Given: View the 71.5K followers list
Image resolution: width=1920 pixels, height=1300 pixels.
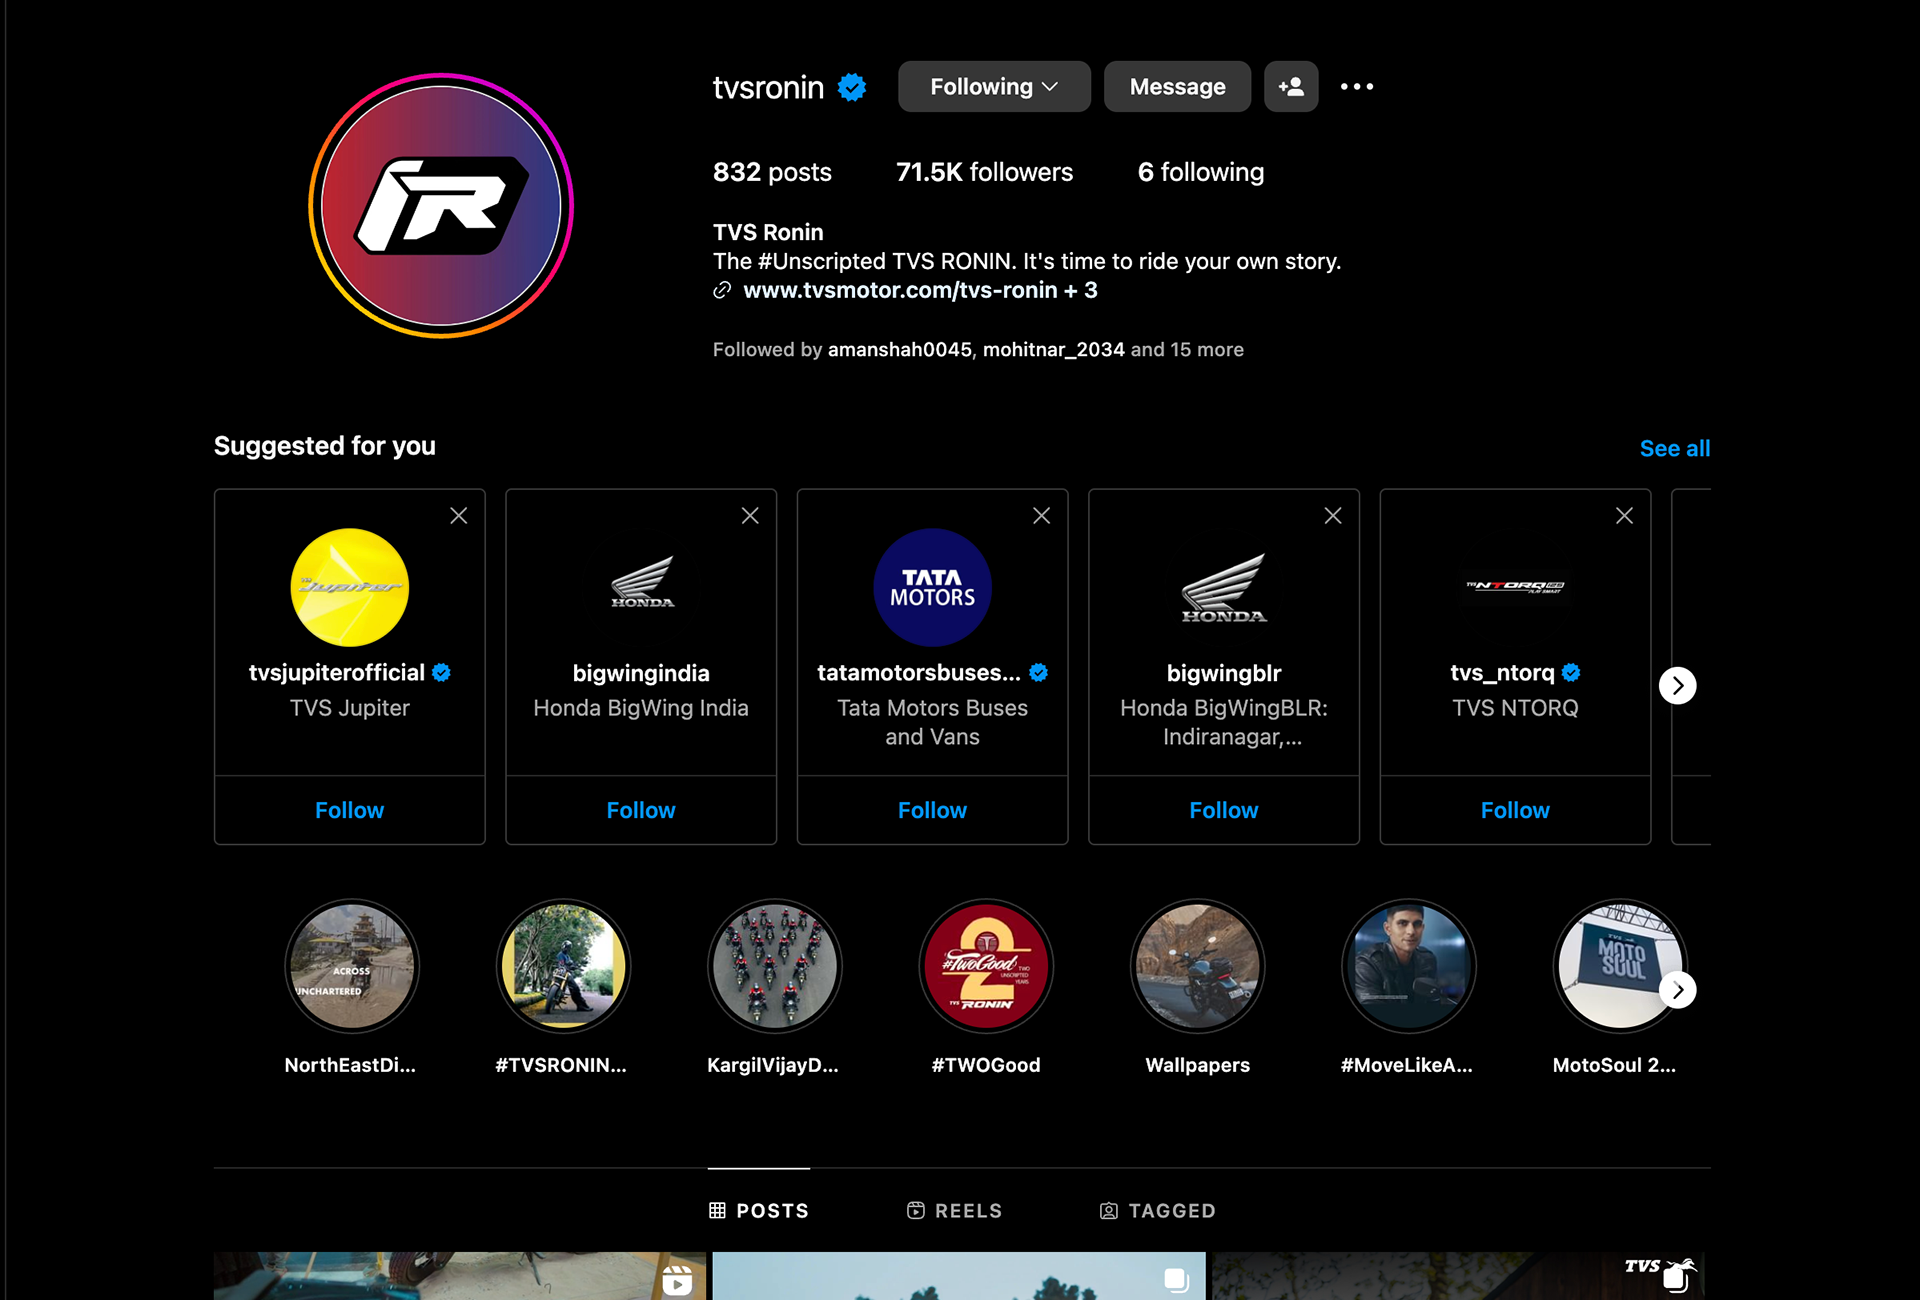Looking at the screenshot, I should 984,172.
